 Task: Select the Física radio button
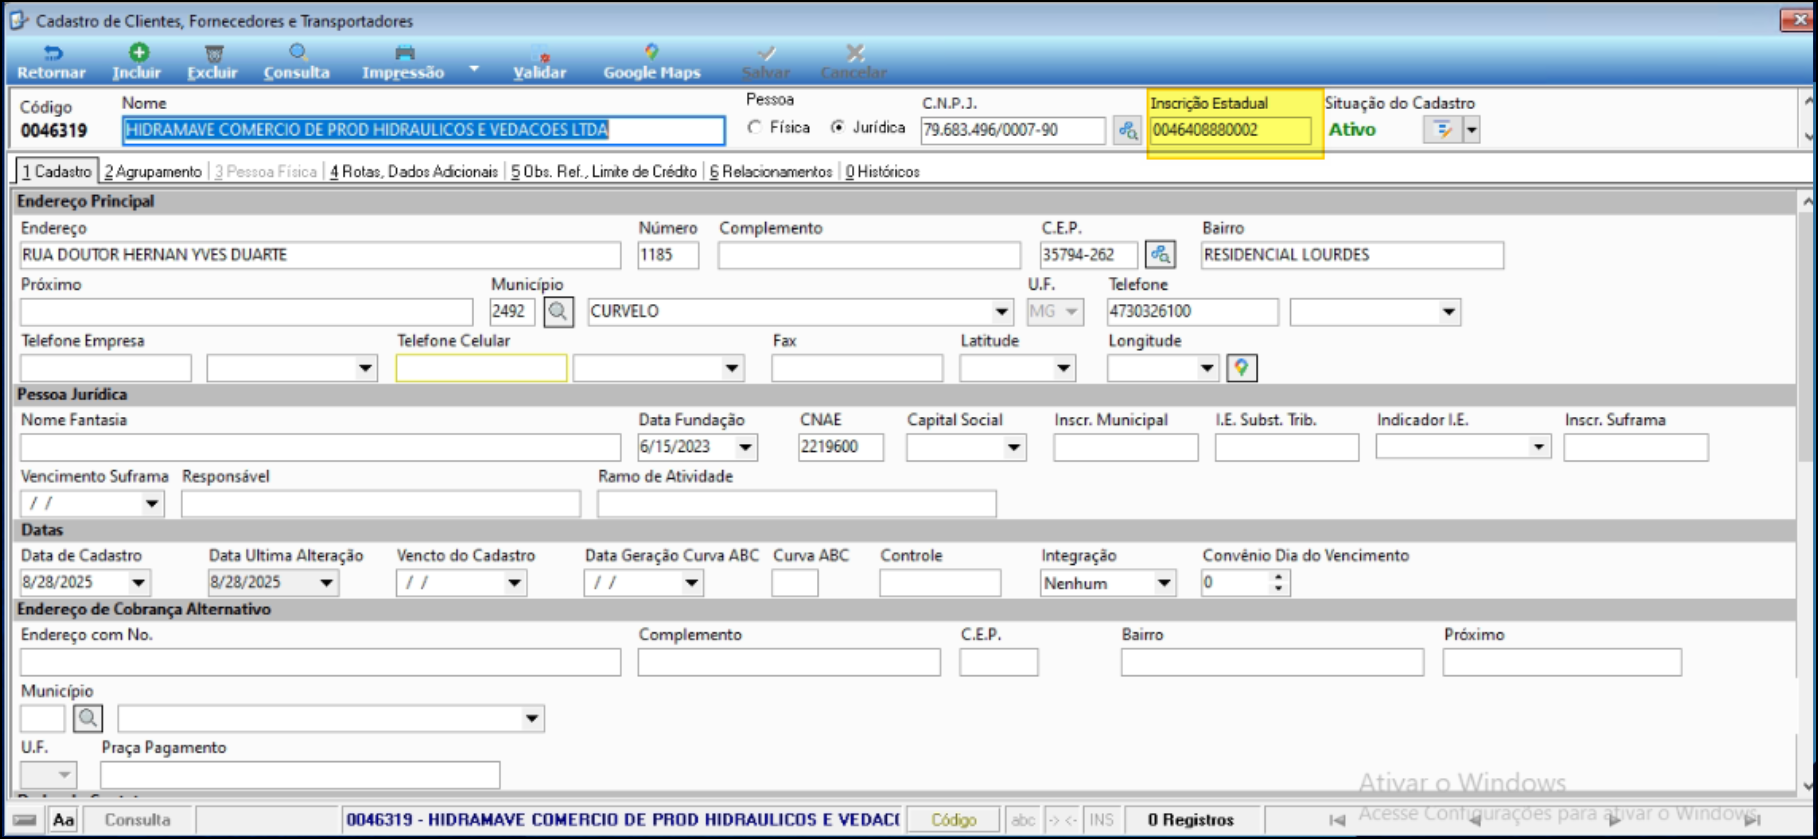[755, 128]
